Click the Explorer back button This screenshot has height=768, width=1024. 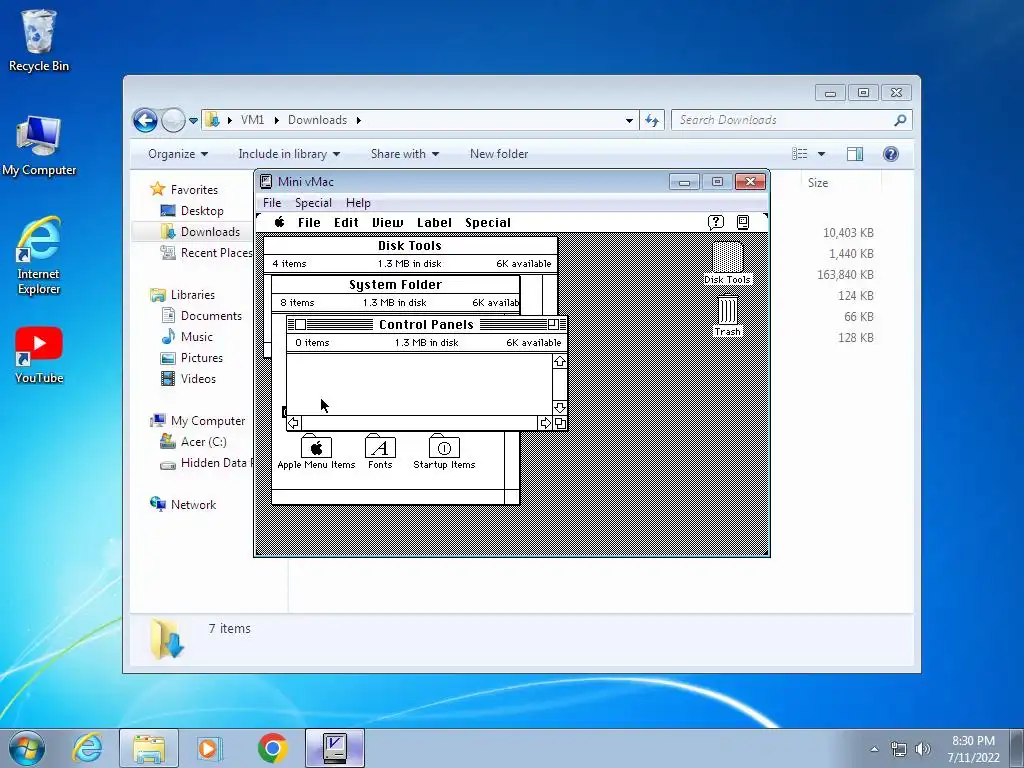pyautogui.click(x=145, y=120)
